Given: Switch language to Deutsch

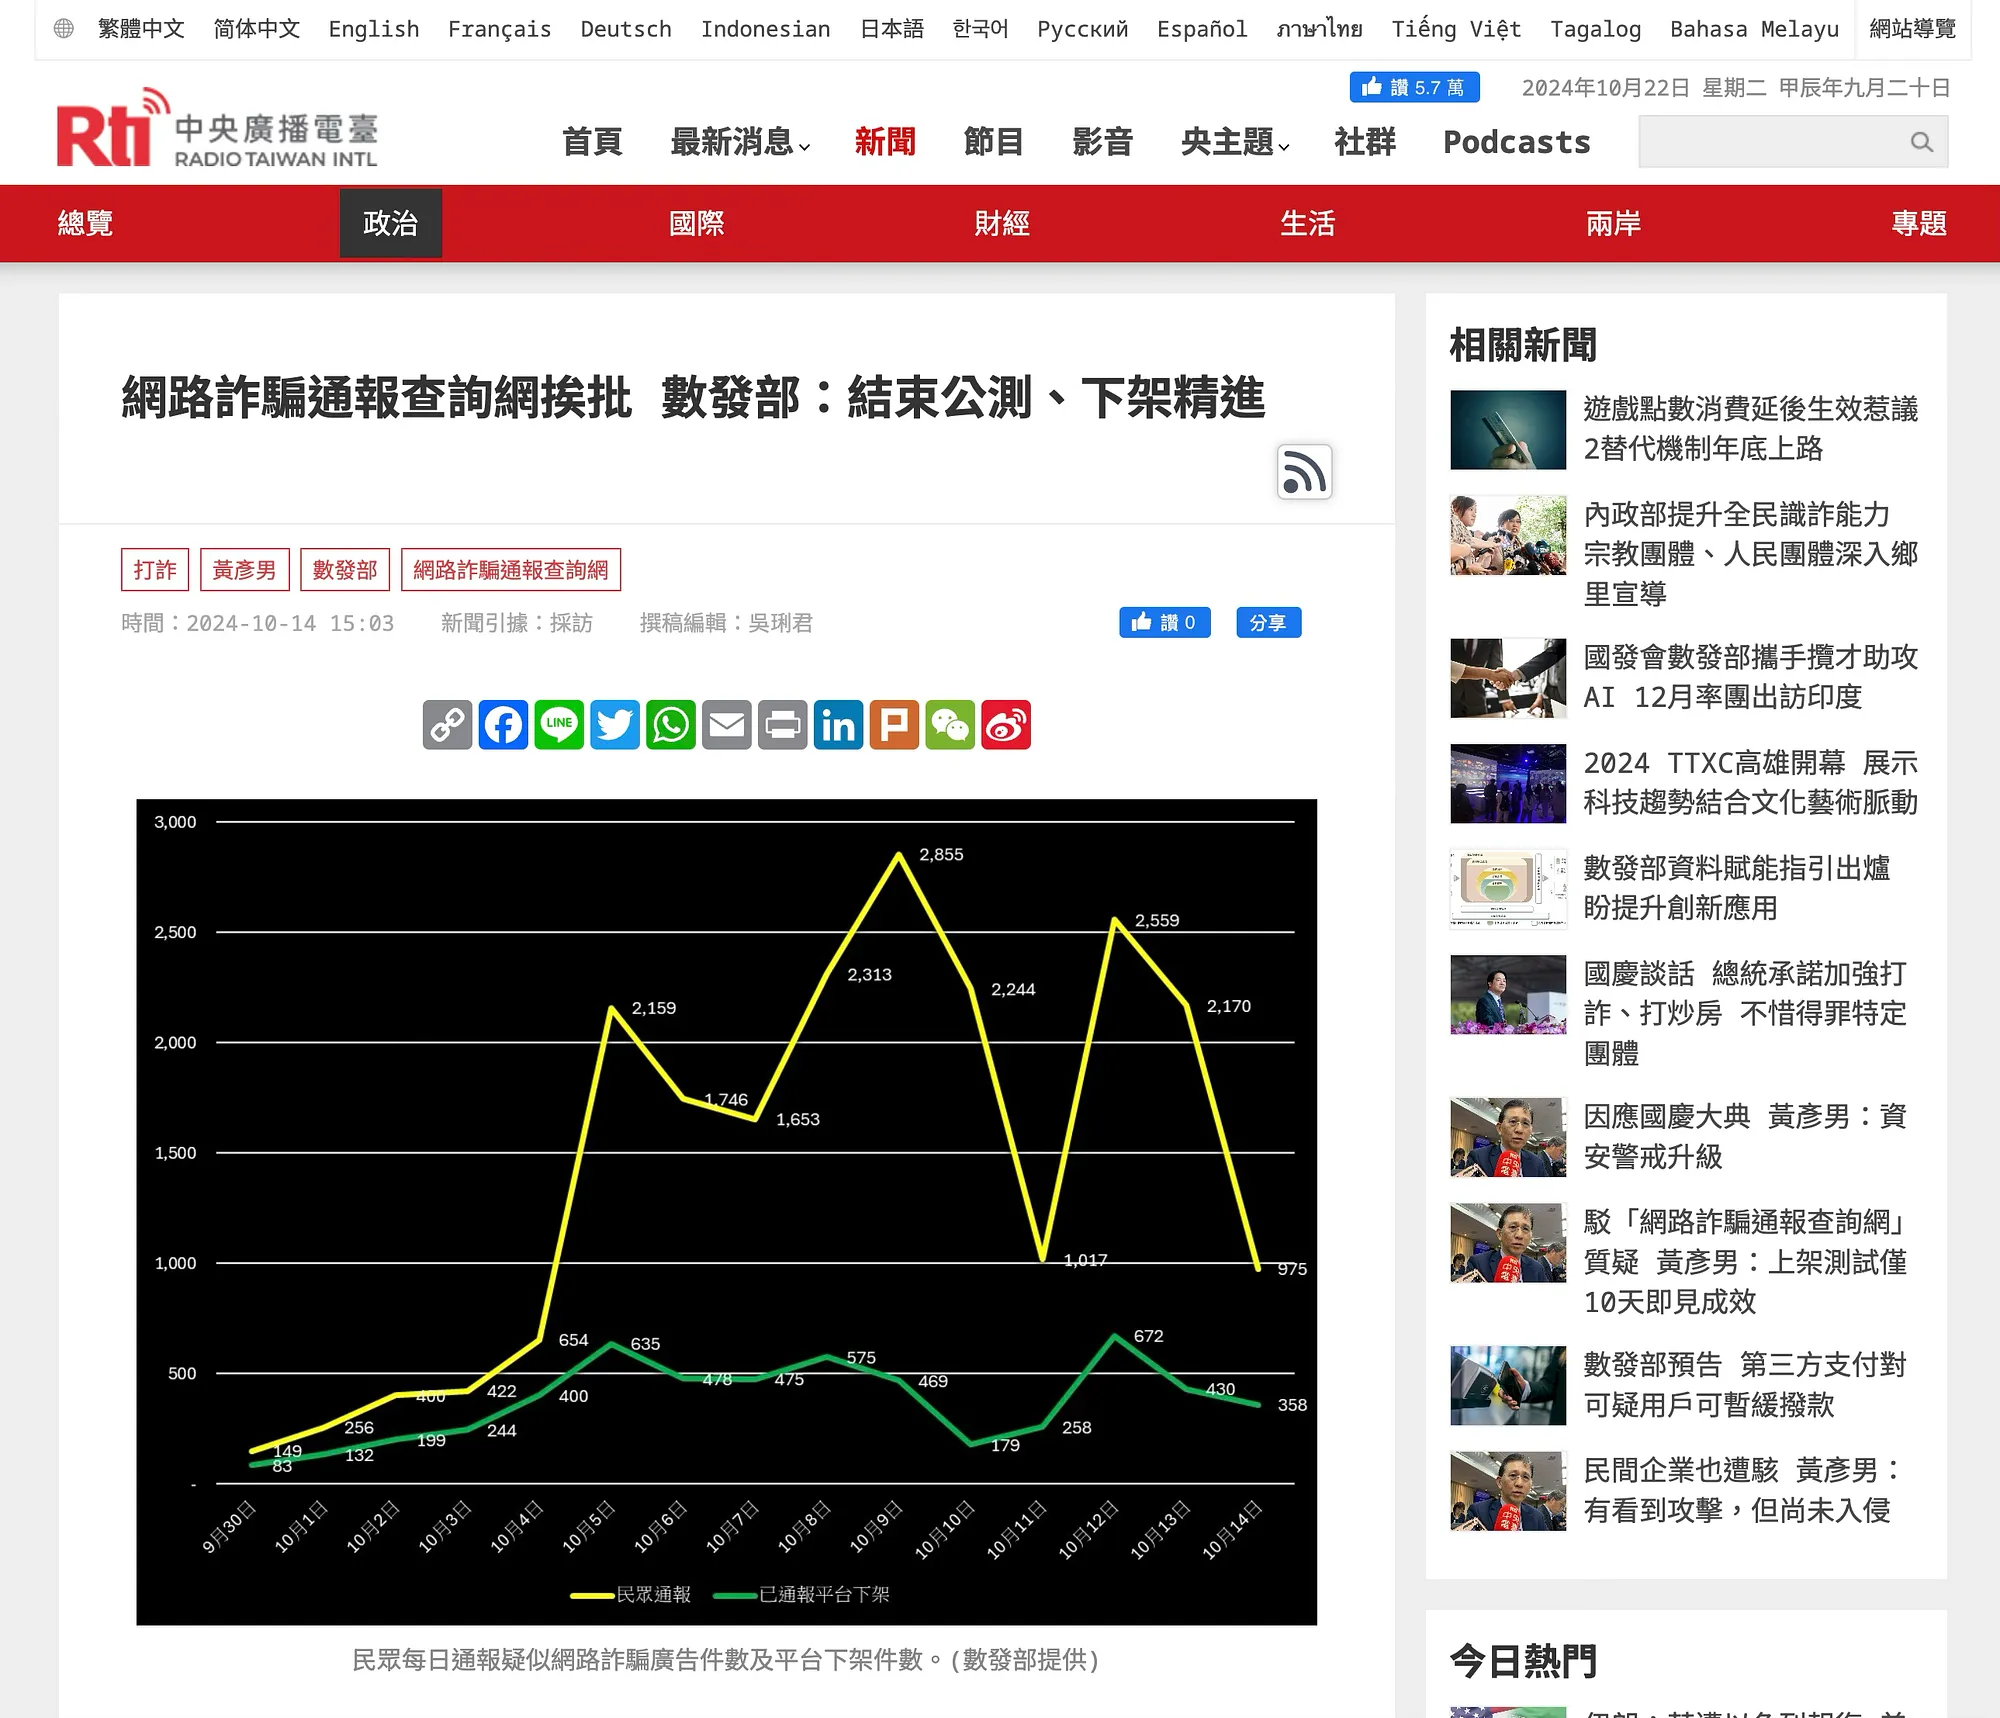Looking at the screenshot, I should (x=626, y=29).
